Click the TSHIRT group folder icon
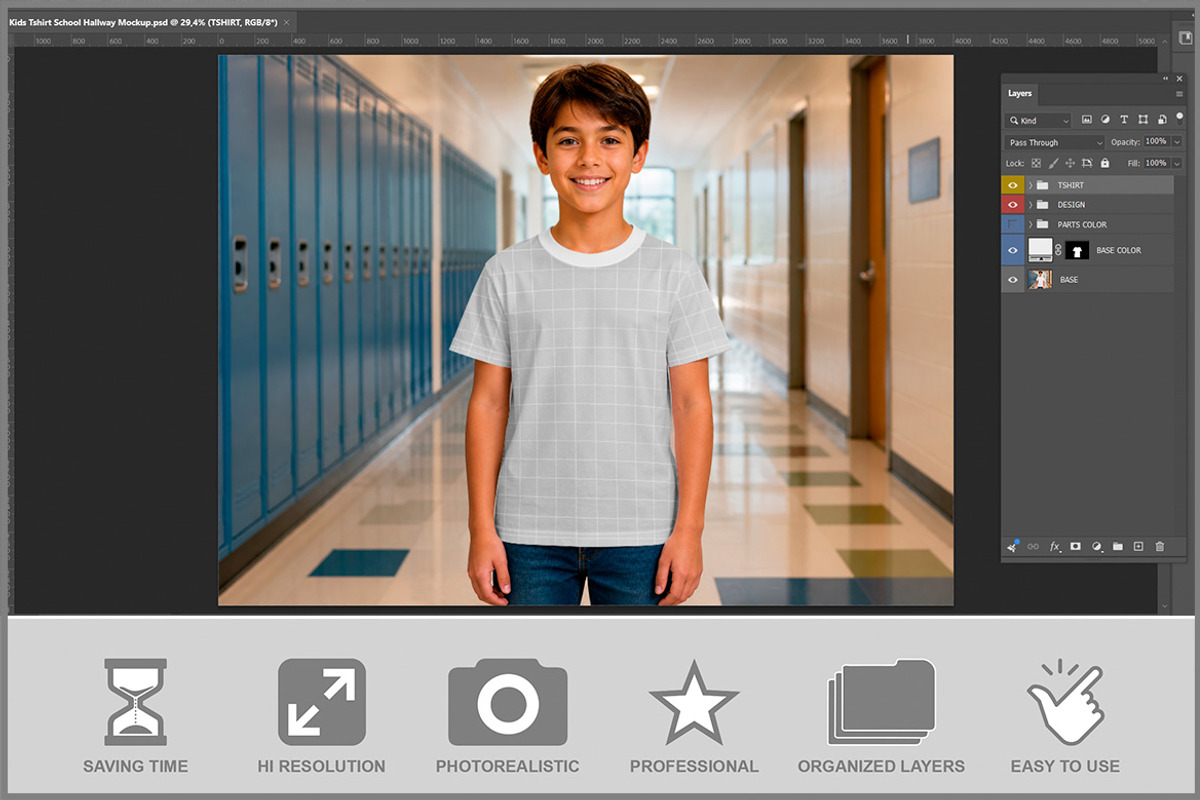This screenshot has height=800, width=1200. tap(1043, 185)
